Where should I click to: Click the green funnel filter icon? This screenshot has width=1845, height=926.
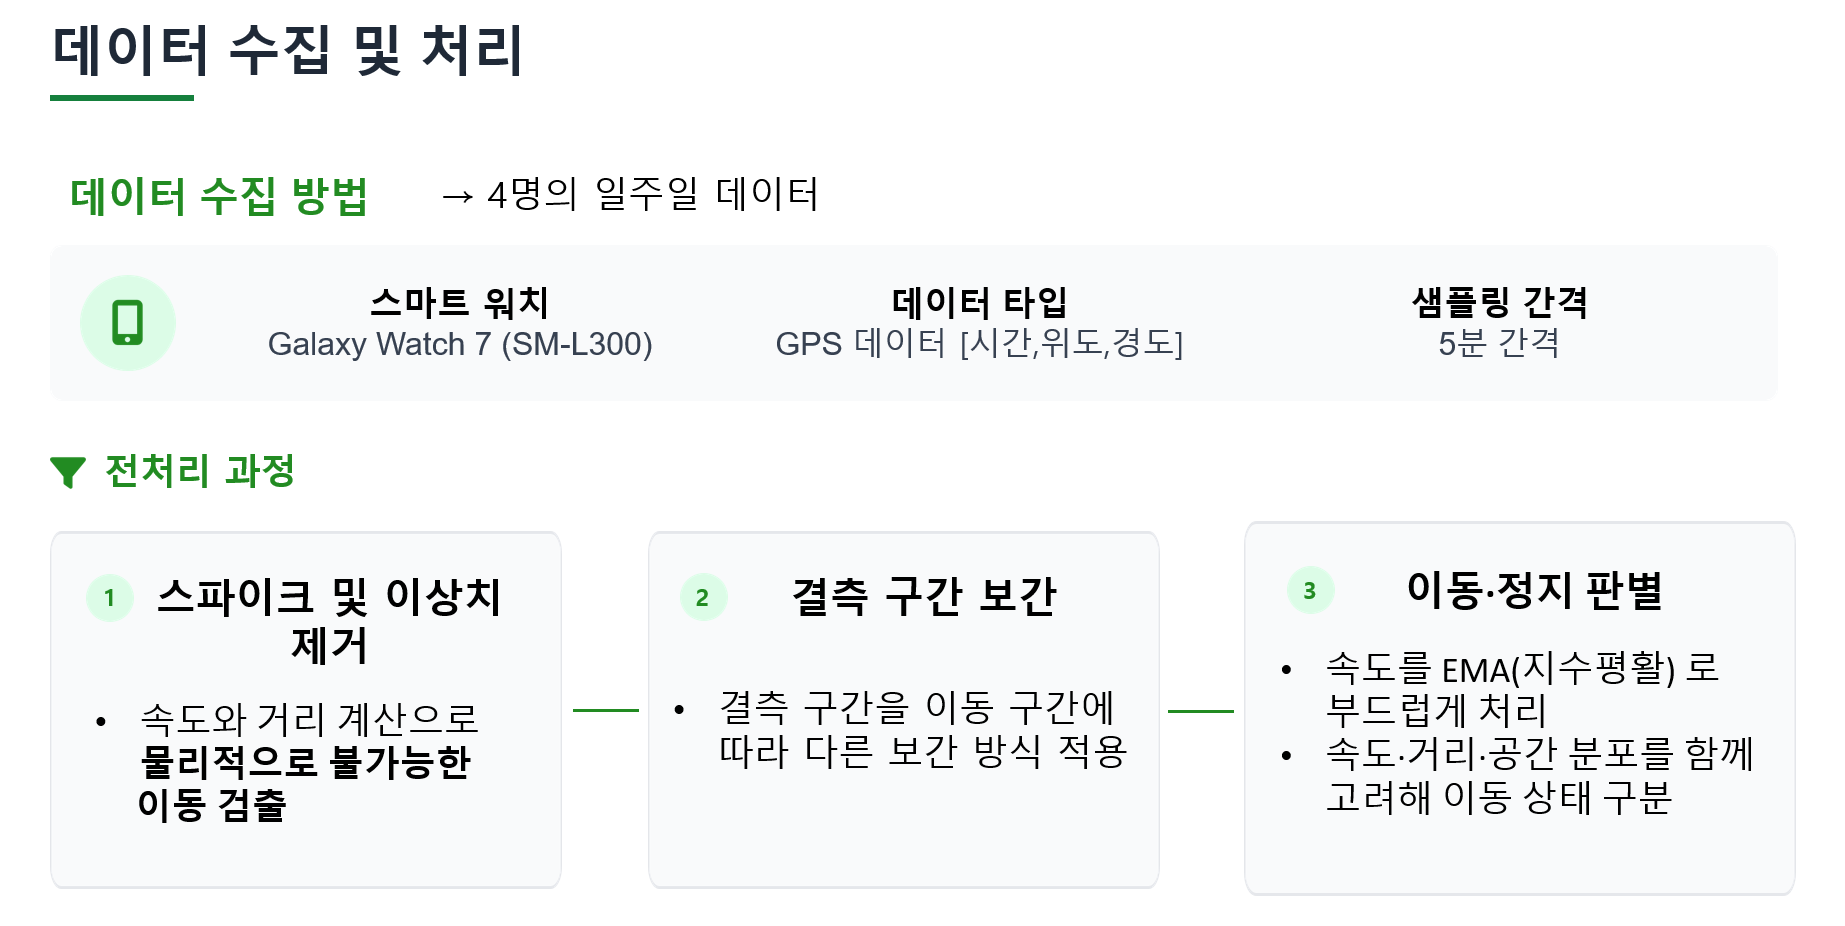68,471
